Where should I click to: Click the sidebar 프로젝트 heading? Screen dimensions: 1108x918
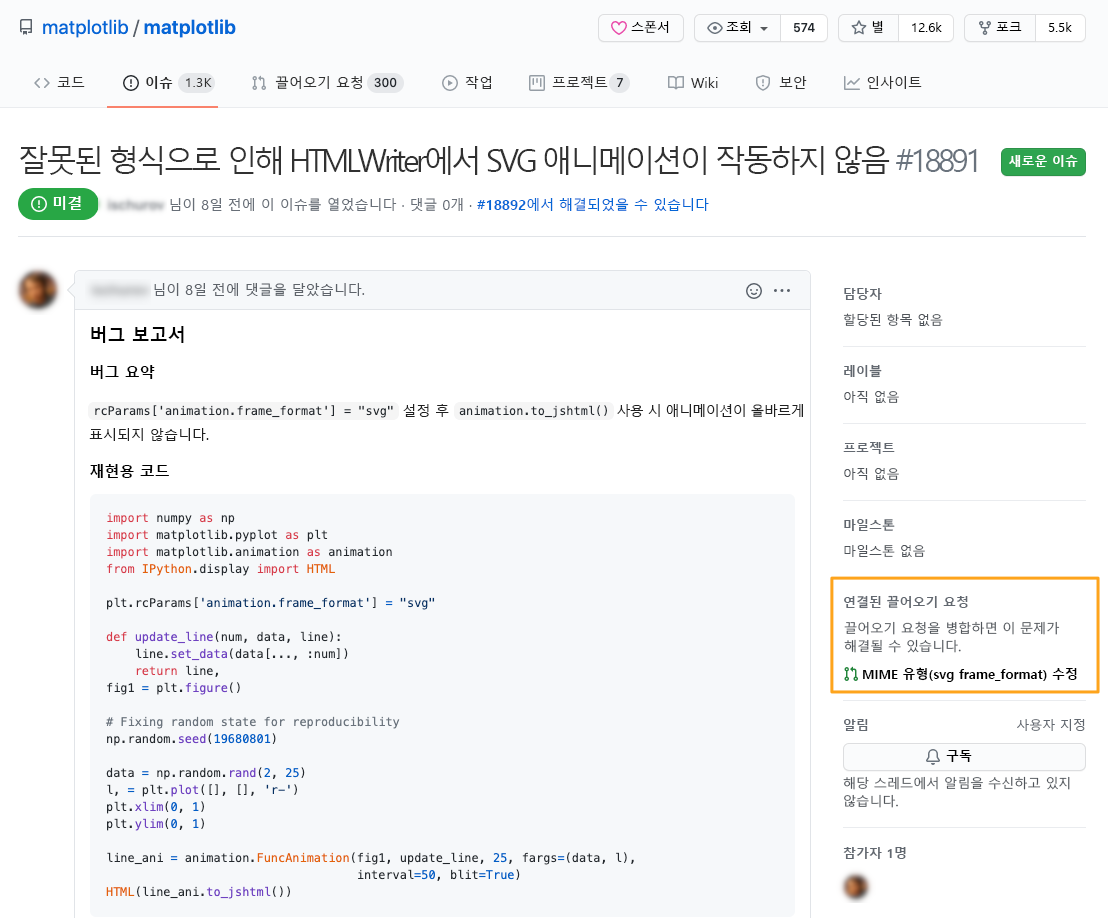click(x=868, y=447)
